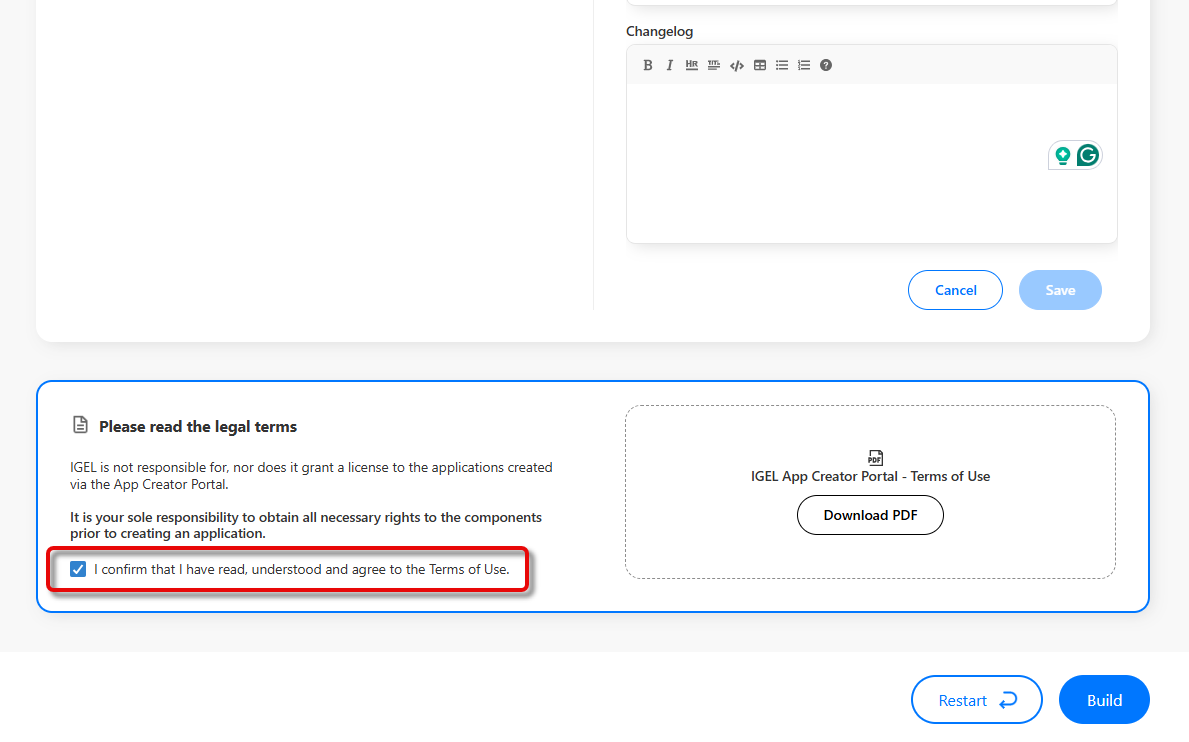Insert a title heading in Changelog

point(714,65)
